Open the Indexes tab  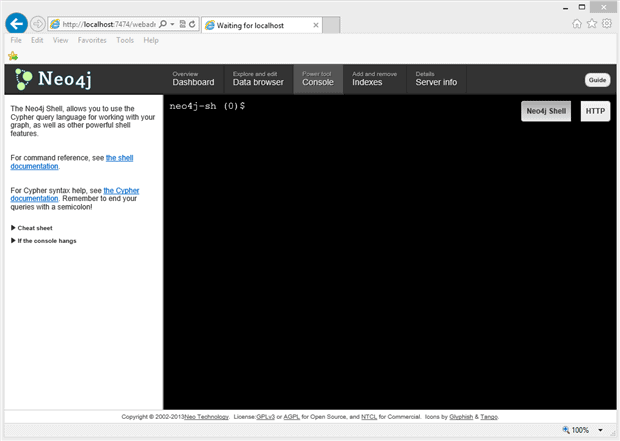tap(374, 79)
